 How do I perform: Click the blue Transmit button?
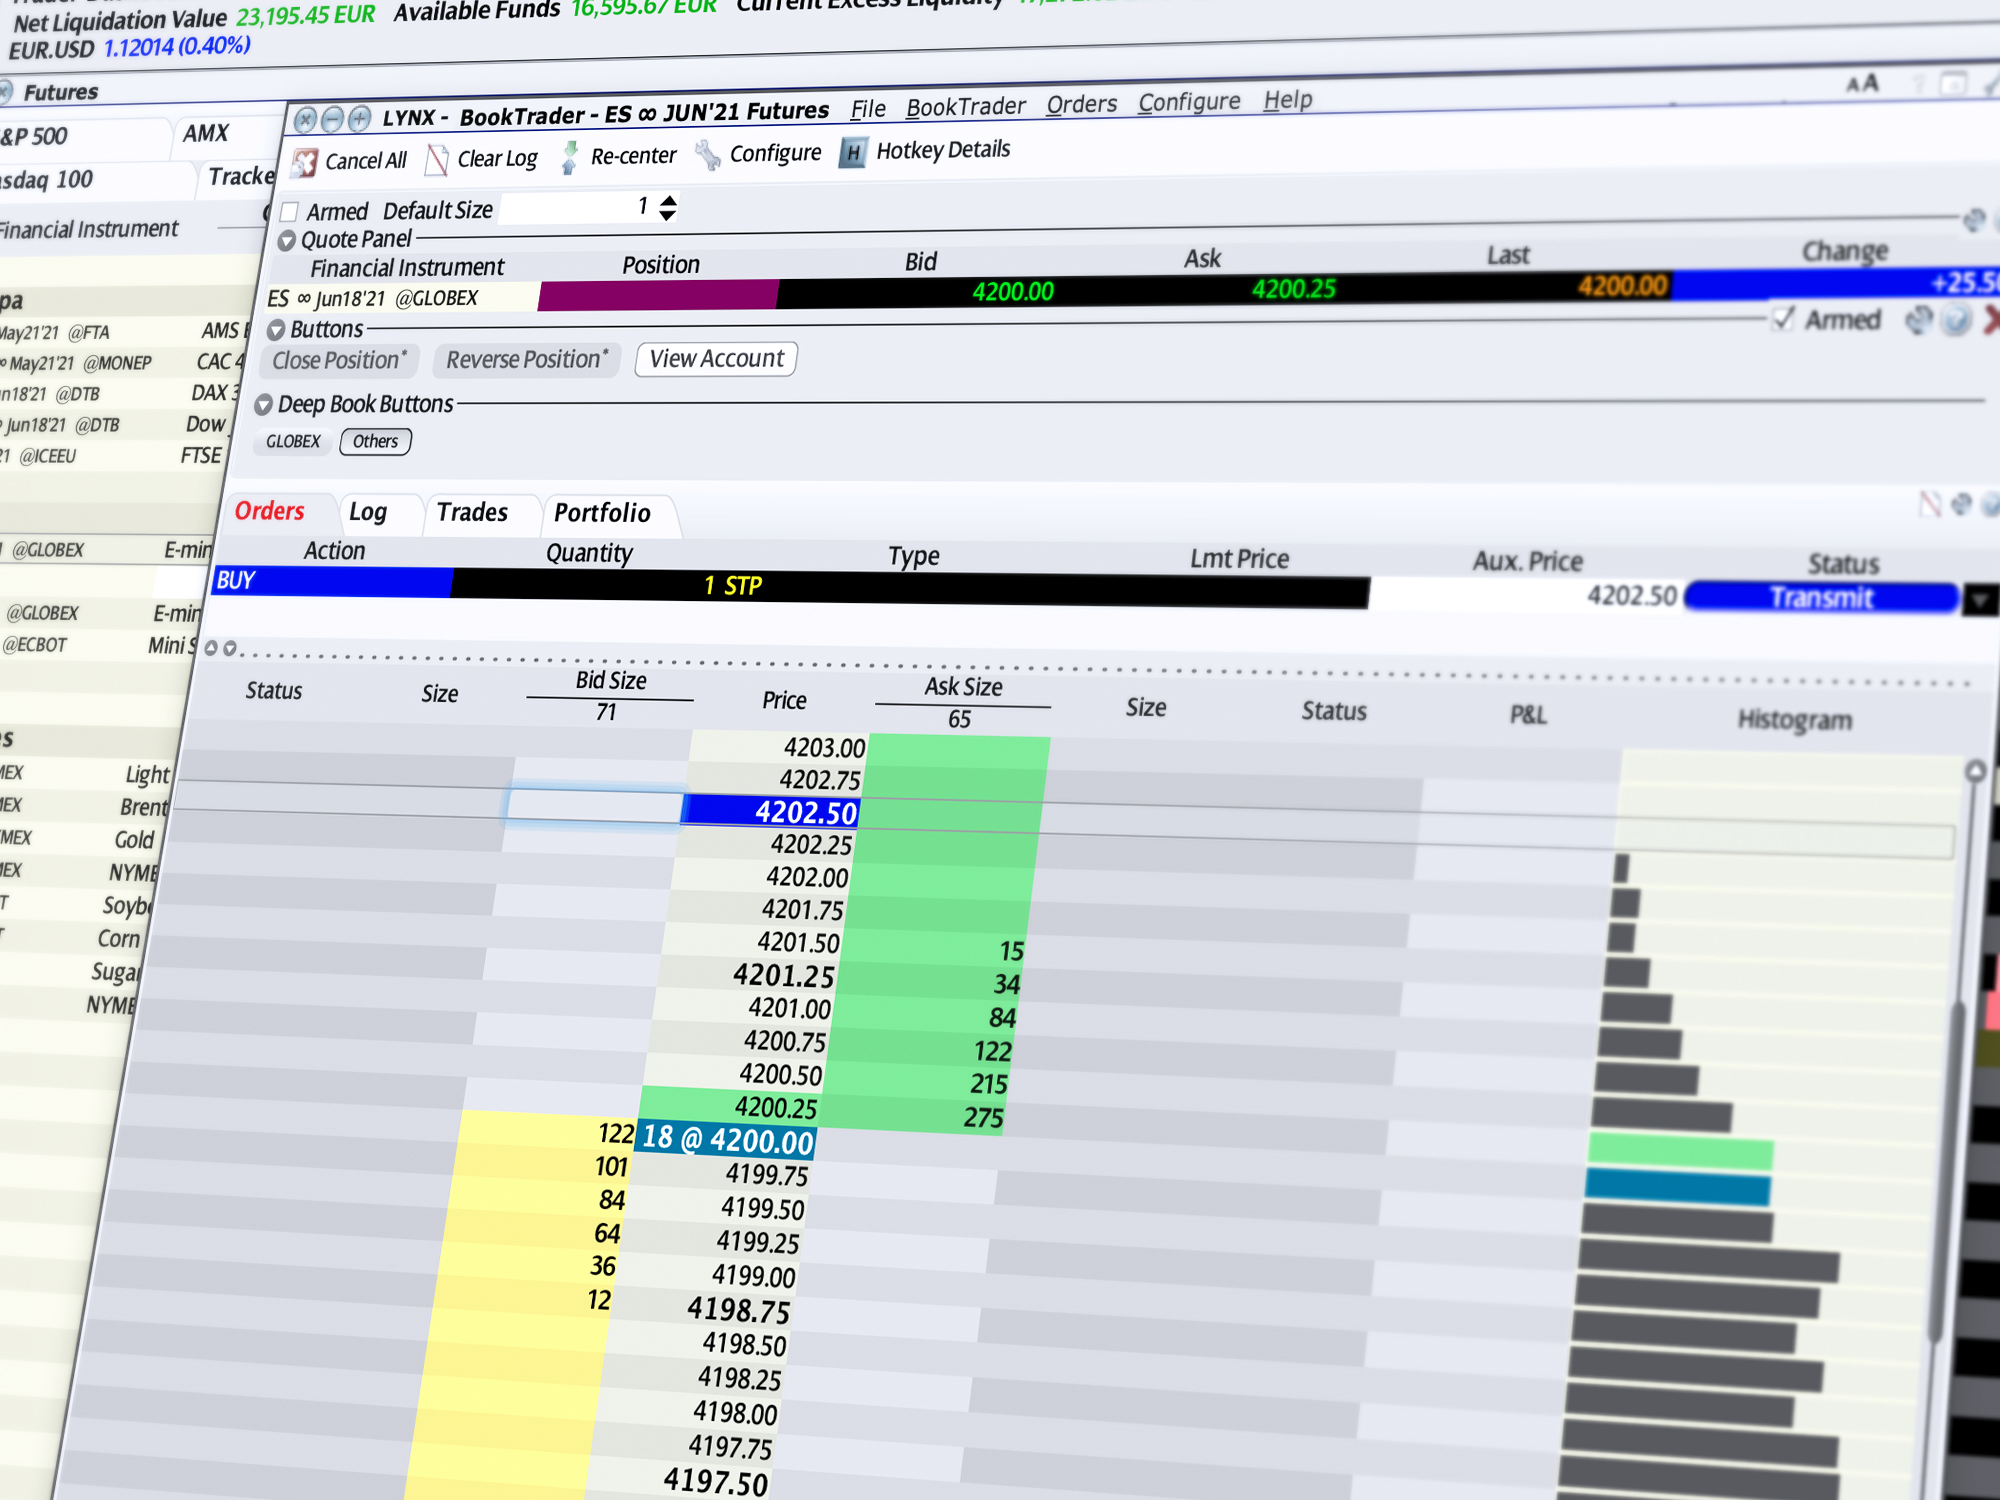click(1821, 598)
